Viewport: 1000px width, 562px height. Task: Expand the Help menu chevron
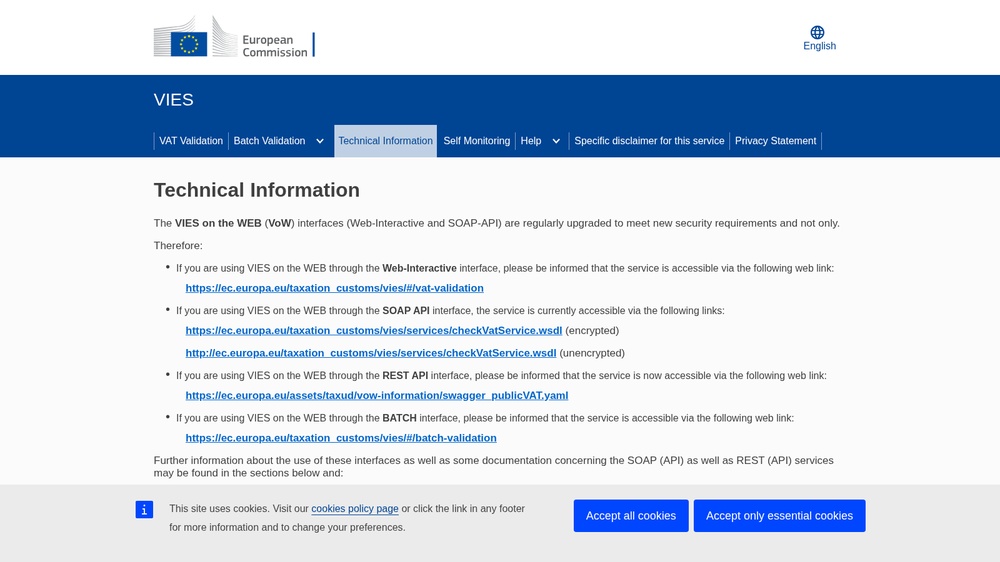(x=555, y=141)
